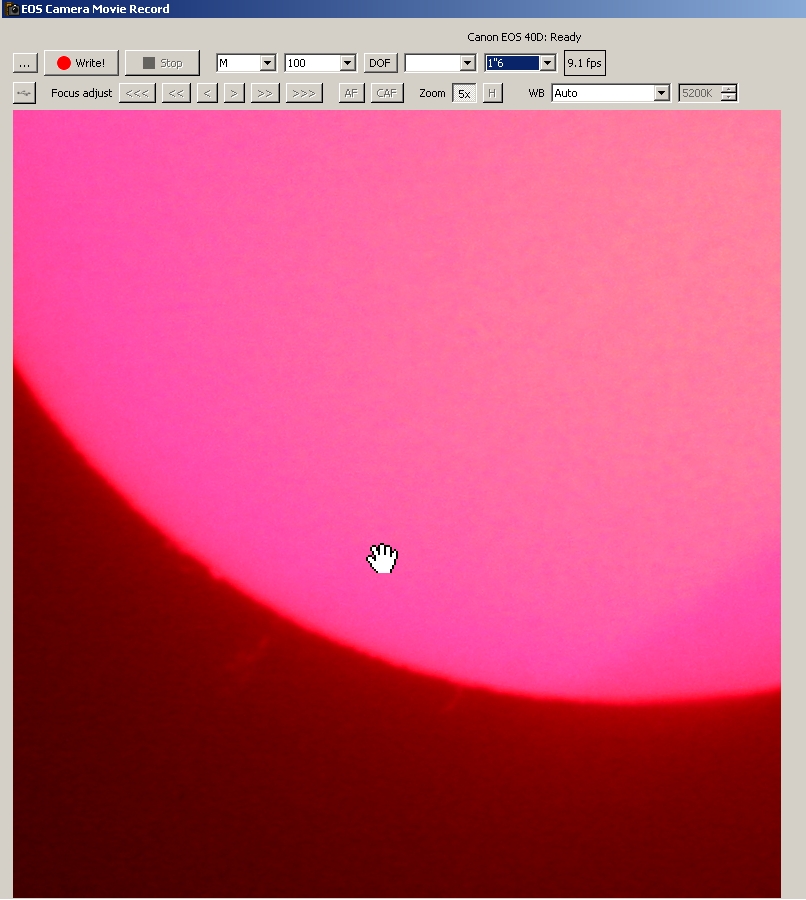806x900 pixels.
Task: Open settings with the ellipsis button
Action: tap(25, 63)
